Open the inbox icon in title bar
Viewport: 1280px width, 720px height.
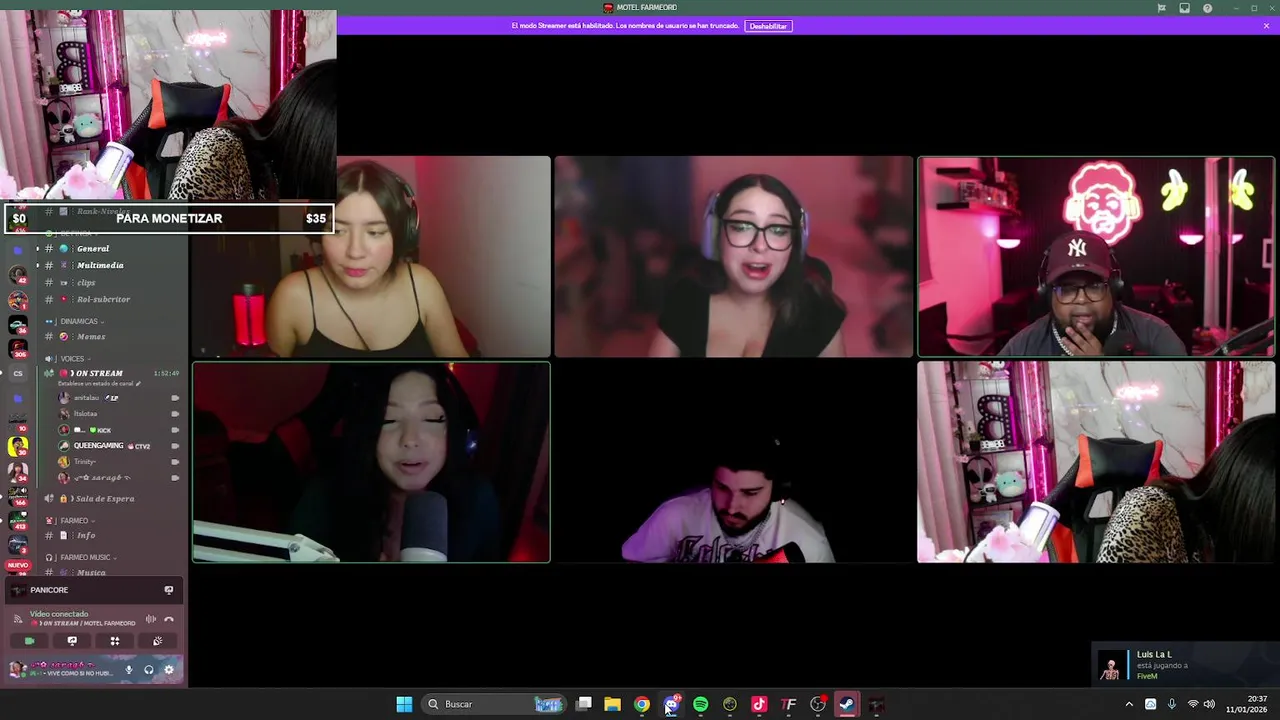(x=1185, y=8)
